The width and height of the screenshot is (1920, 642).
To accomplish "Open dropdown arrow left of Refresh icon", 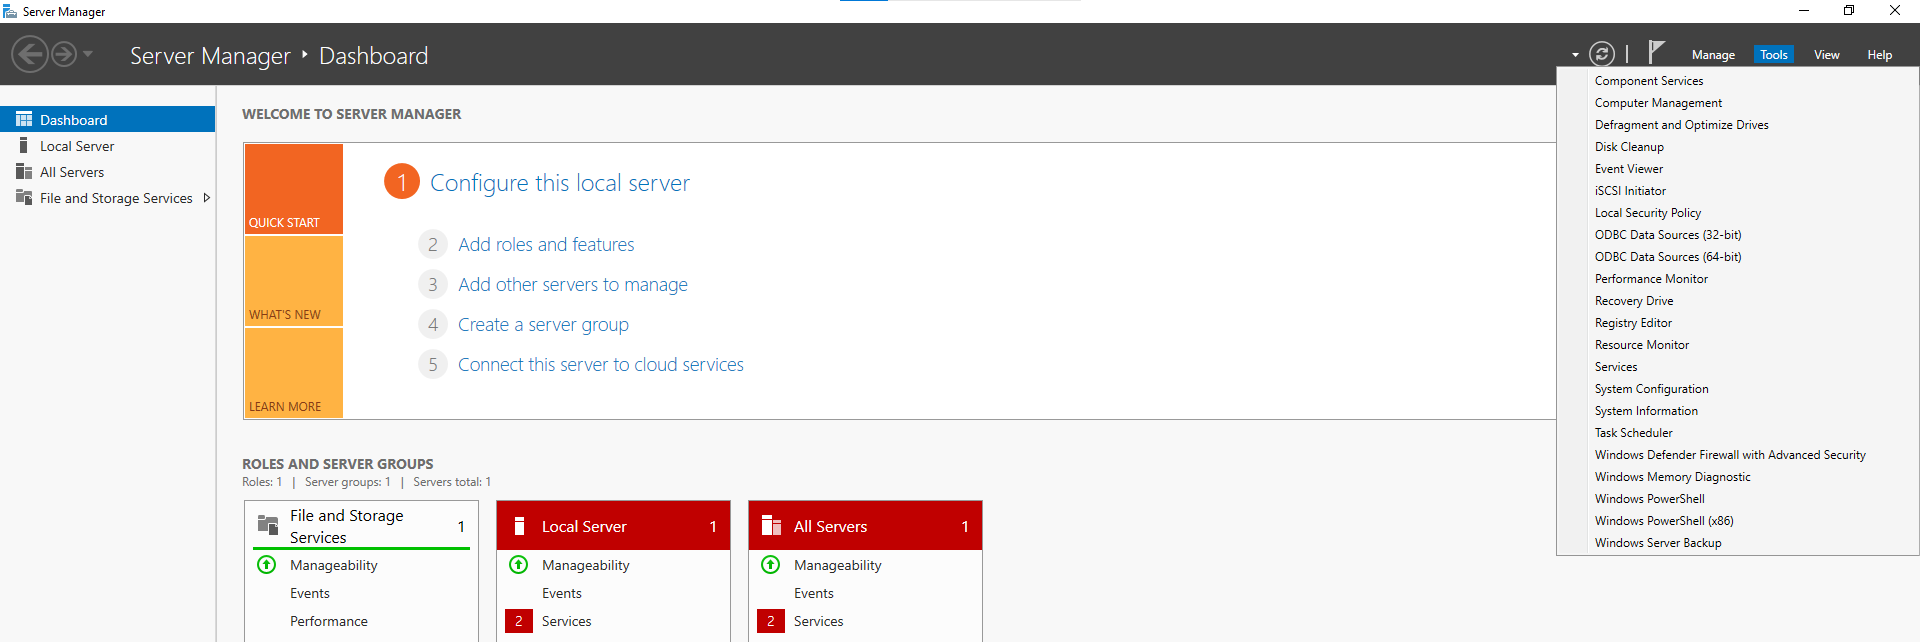I will pos(1575,55).
